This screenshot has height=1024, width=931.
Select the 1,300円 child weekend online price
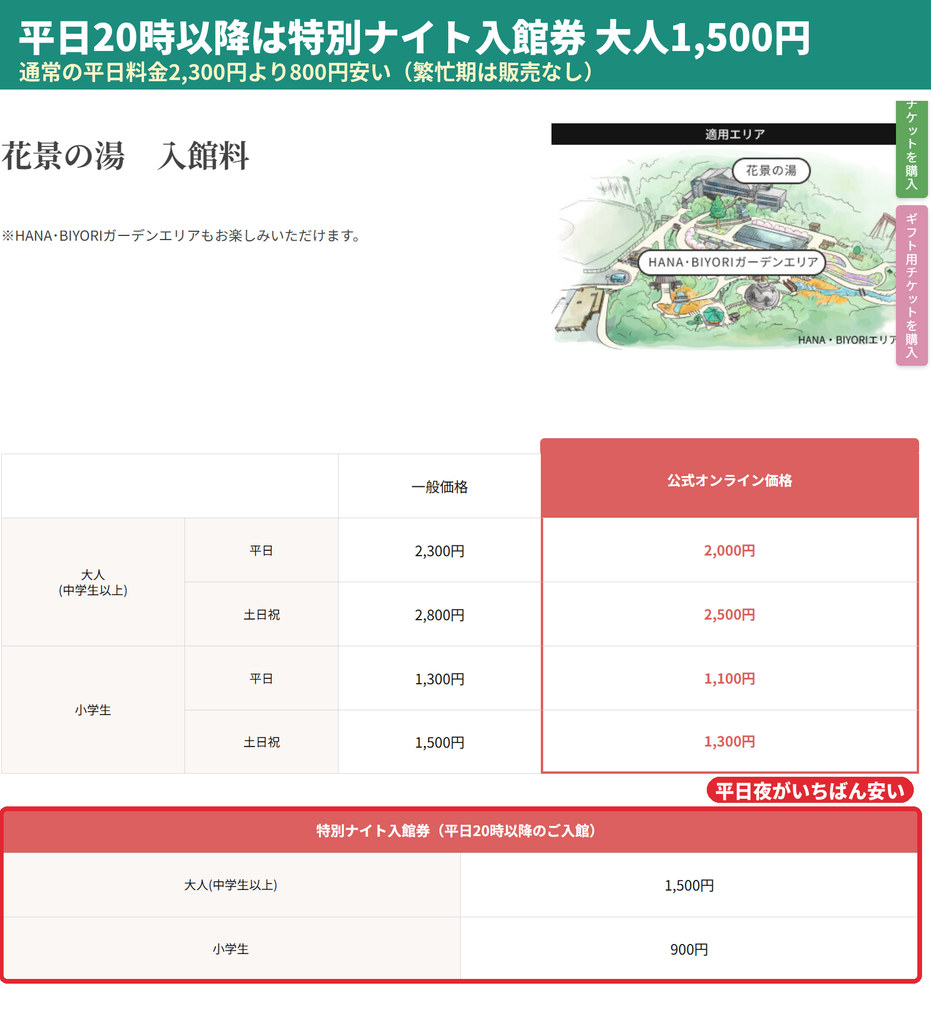coord(729,742)
